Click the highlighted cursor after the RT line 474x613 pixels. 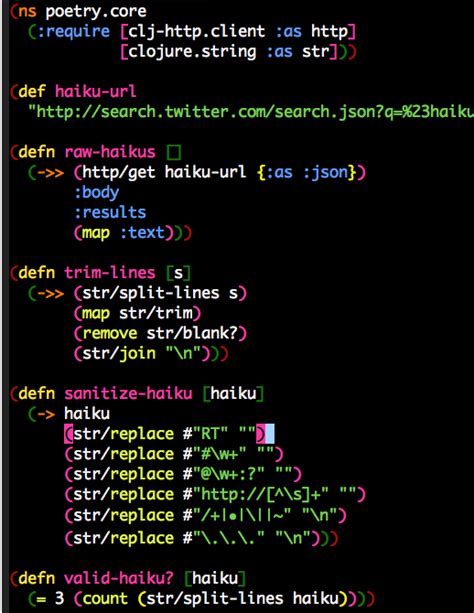point(270,434)
